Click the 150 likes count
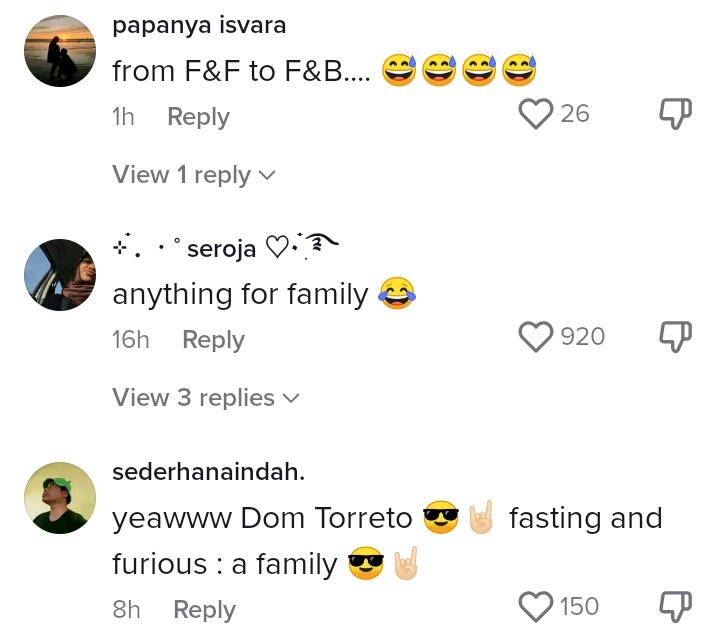The image size is (720, 641). coord(579,607)
